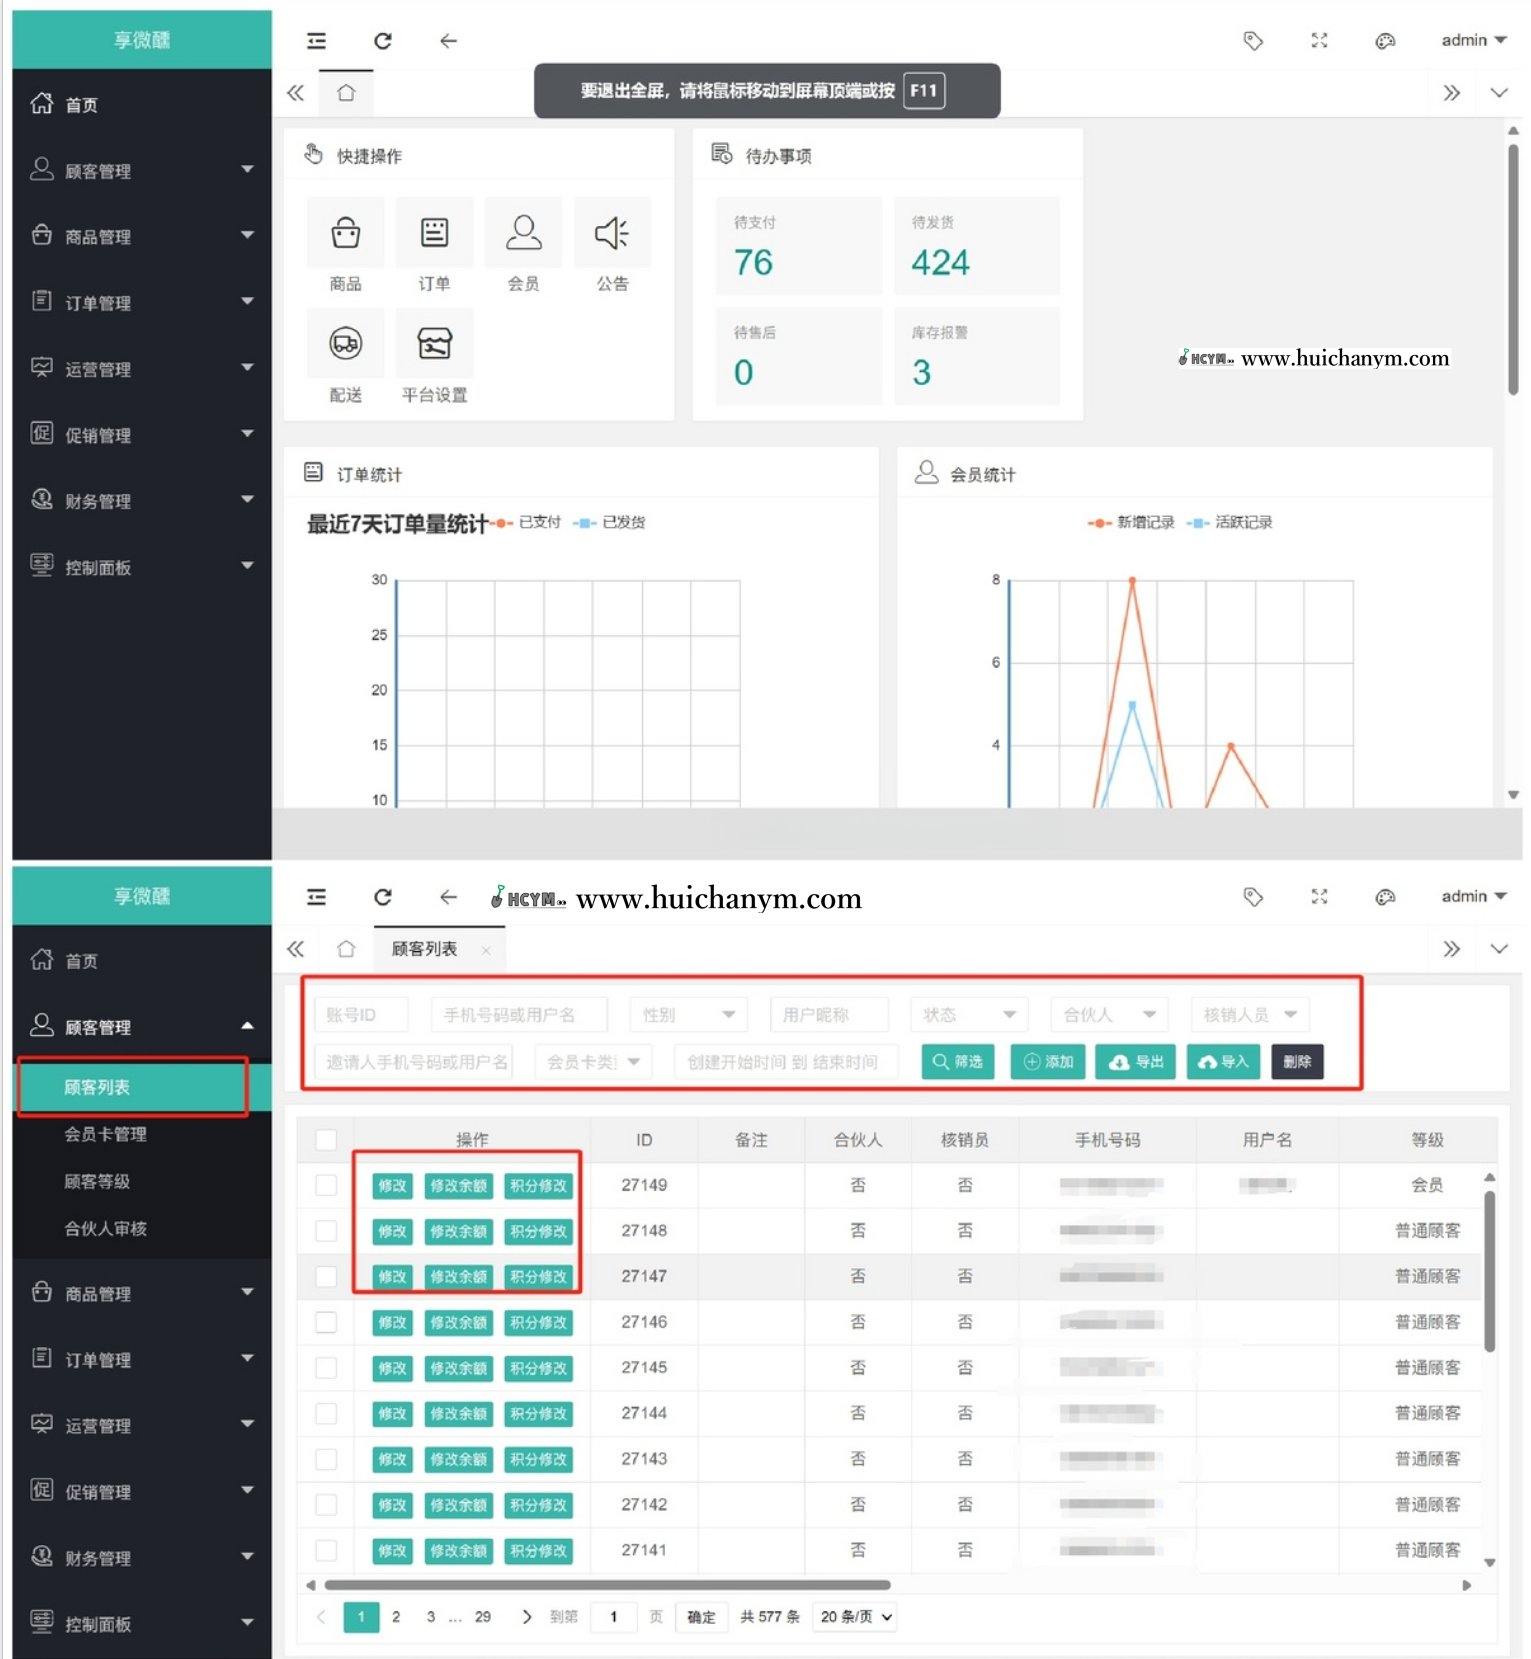Click the horizontal scrollbar under customer table
The image size is (1531, 1659).
pyautogui.click(x=607, y=1585)
